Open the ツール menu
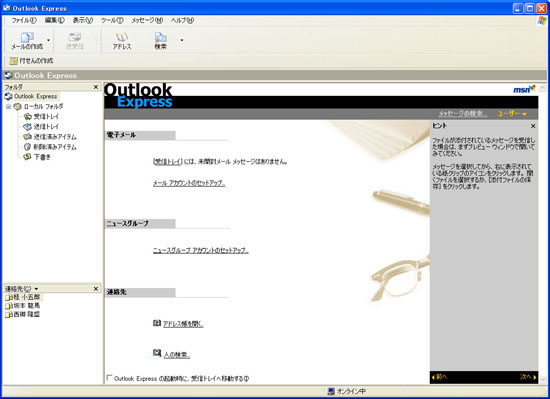 click(x=112, y=20)
